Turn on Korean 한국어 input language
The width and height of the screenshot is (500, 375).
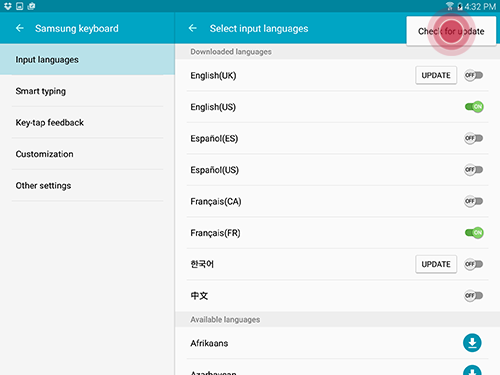pos(474,264)
